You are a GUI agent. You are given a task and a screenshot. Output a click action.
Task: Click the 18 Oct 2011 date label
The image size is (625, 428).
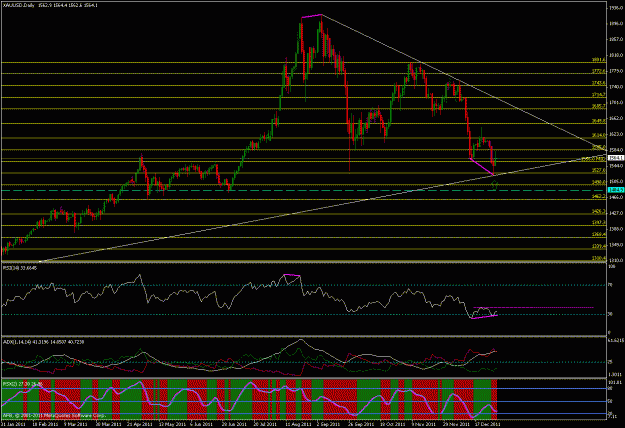[391, 425]
